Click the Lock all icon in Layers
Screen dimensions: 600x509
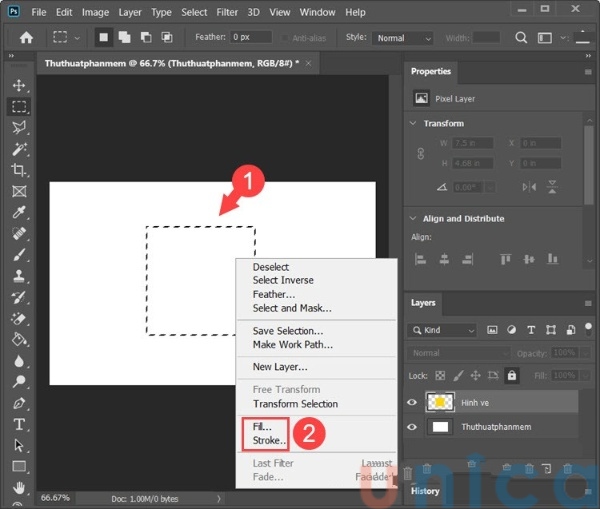point(512,375)
